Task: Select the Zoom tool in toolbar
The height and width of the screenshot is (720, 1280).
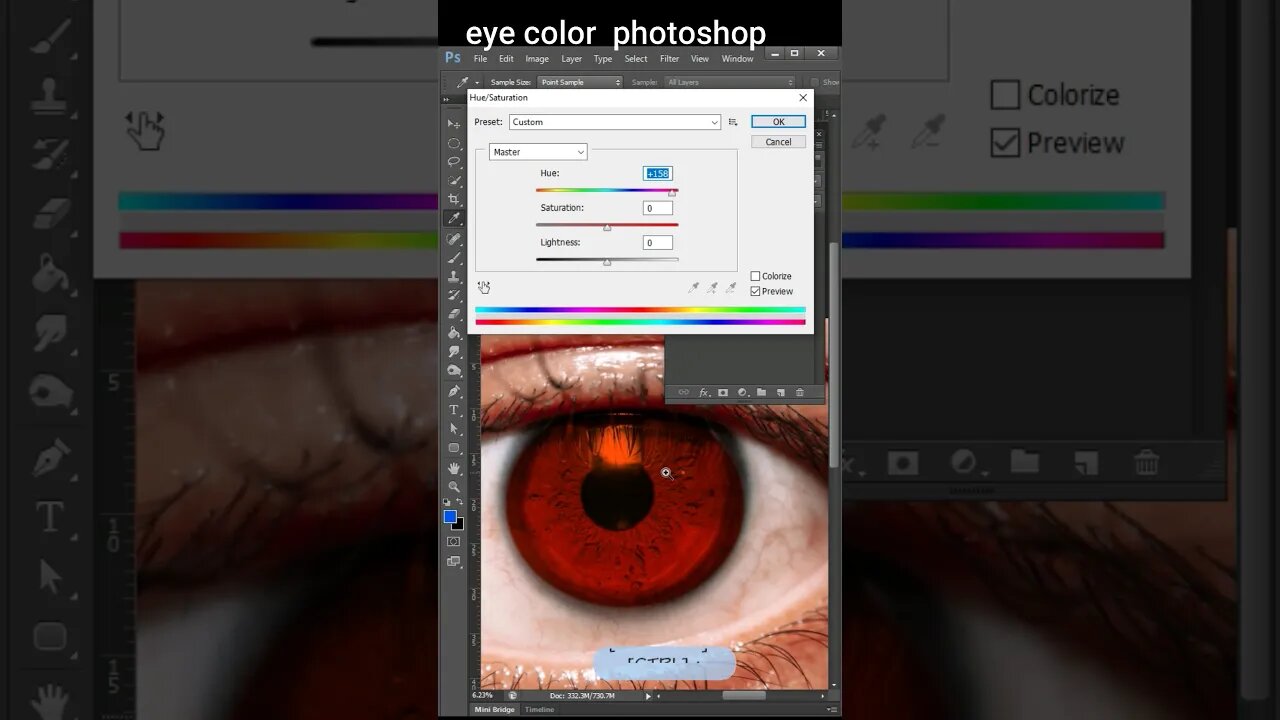Action: [x=454, y=487]
